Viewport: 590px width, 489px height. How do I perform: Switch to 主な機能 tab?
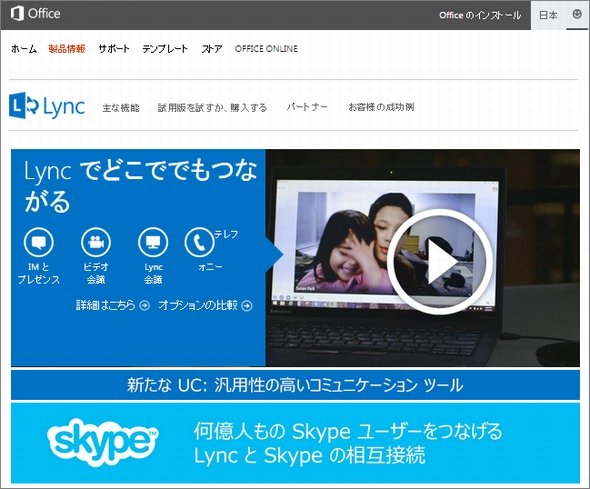click(121, 108)
